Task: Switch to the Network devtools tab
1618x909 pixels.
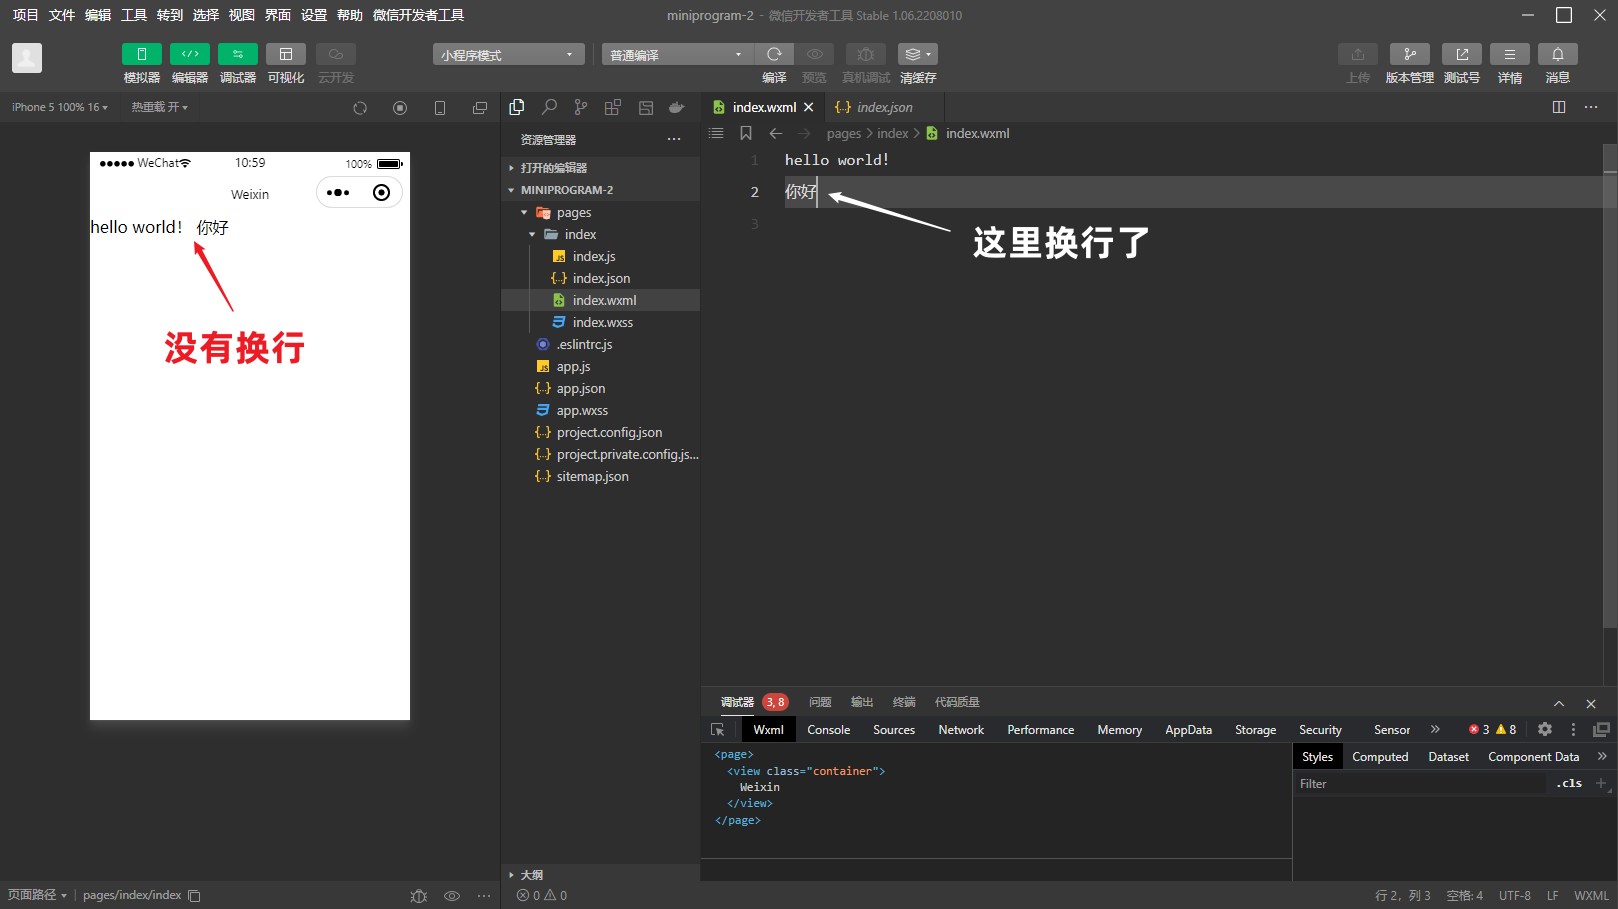Action: coord(961,730)
